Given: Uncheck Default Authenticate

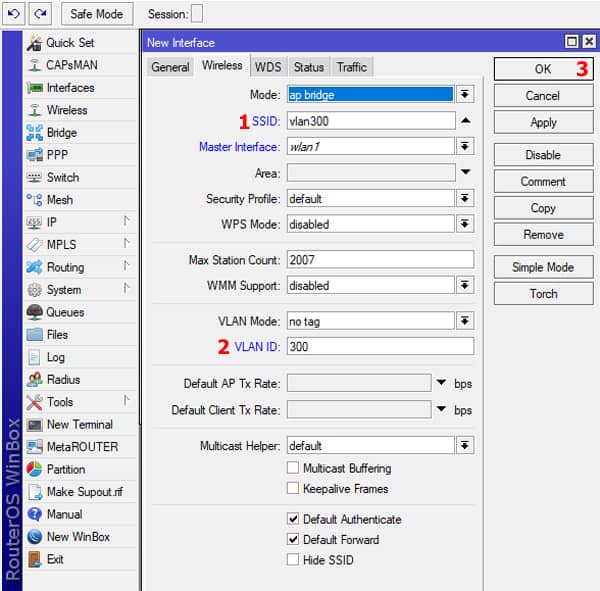Looking at the screenshot, I should 293,519.
